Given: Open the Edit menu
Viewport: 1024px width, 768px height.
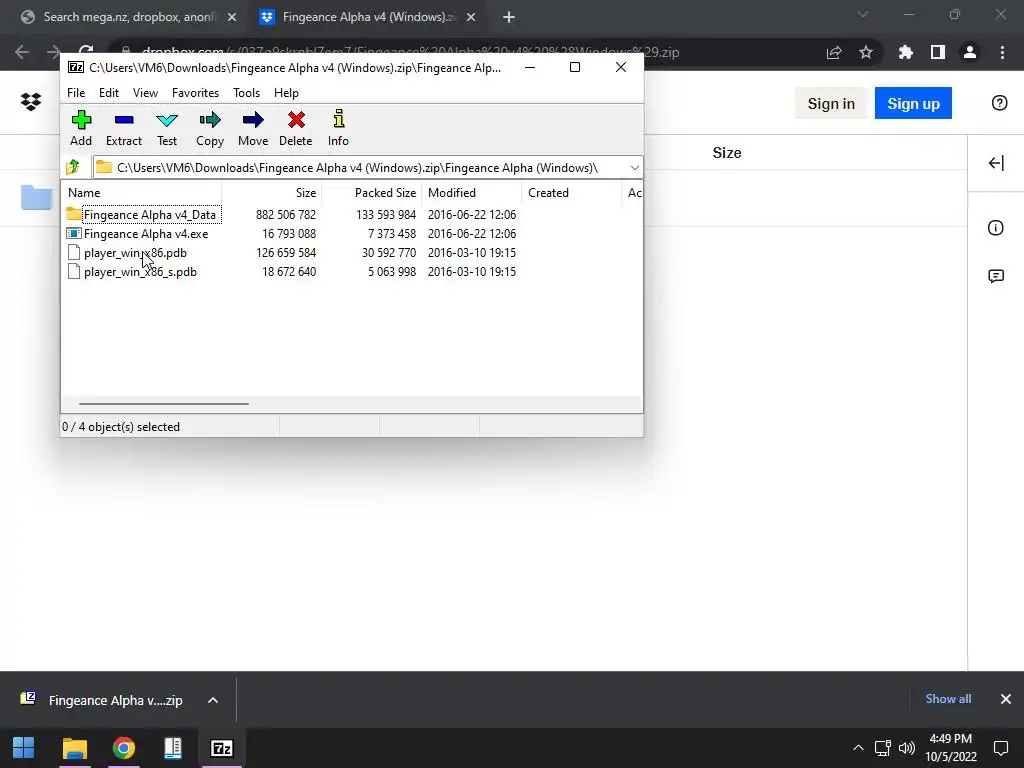Looking at the screenshot, I should (108, 93).
